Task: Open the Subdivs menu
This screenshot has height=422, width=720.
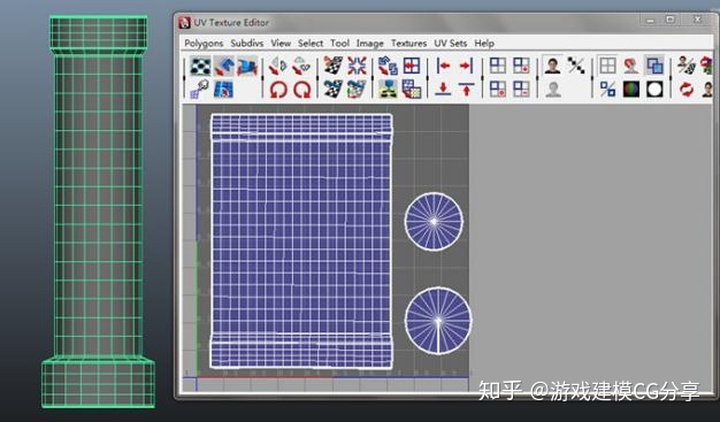Action: 247,43
